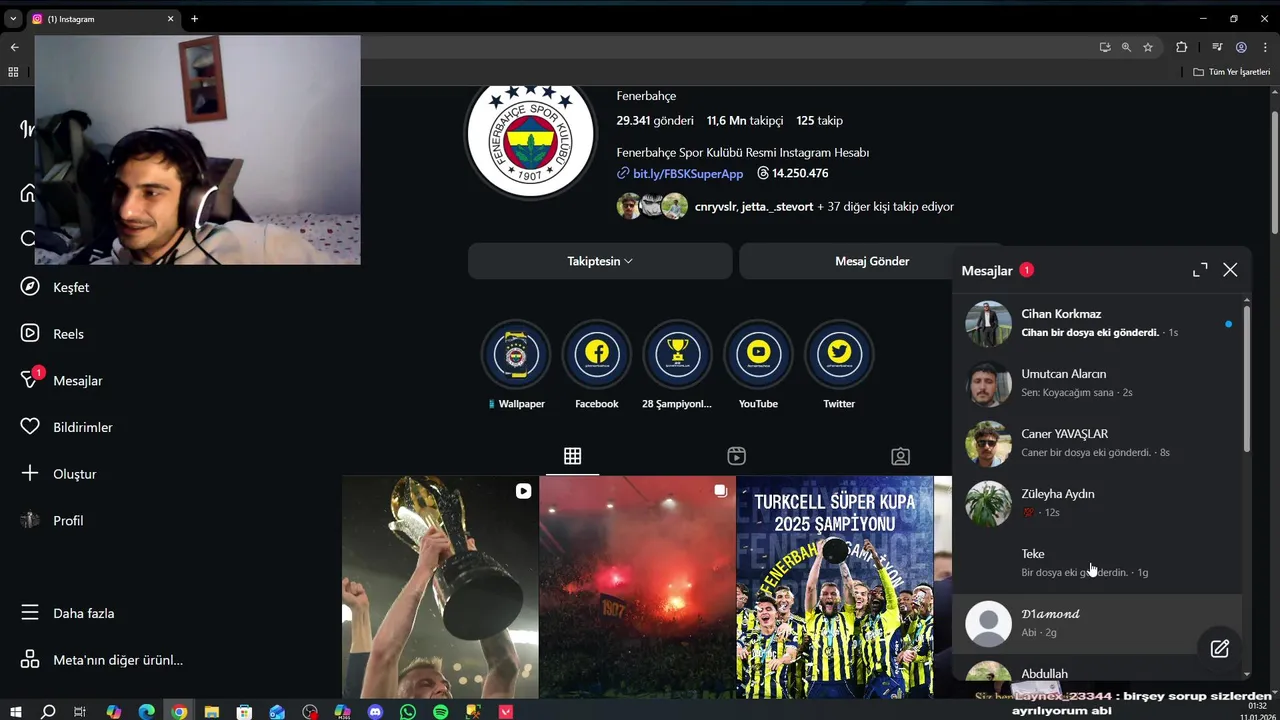The height and width of the screenshot is (720, 1280).
Task: Open Windows taskbar search
Action: tap(48, 712)
